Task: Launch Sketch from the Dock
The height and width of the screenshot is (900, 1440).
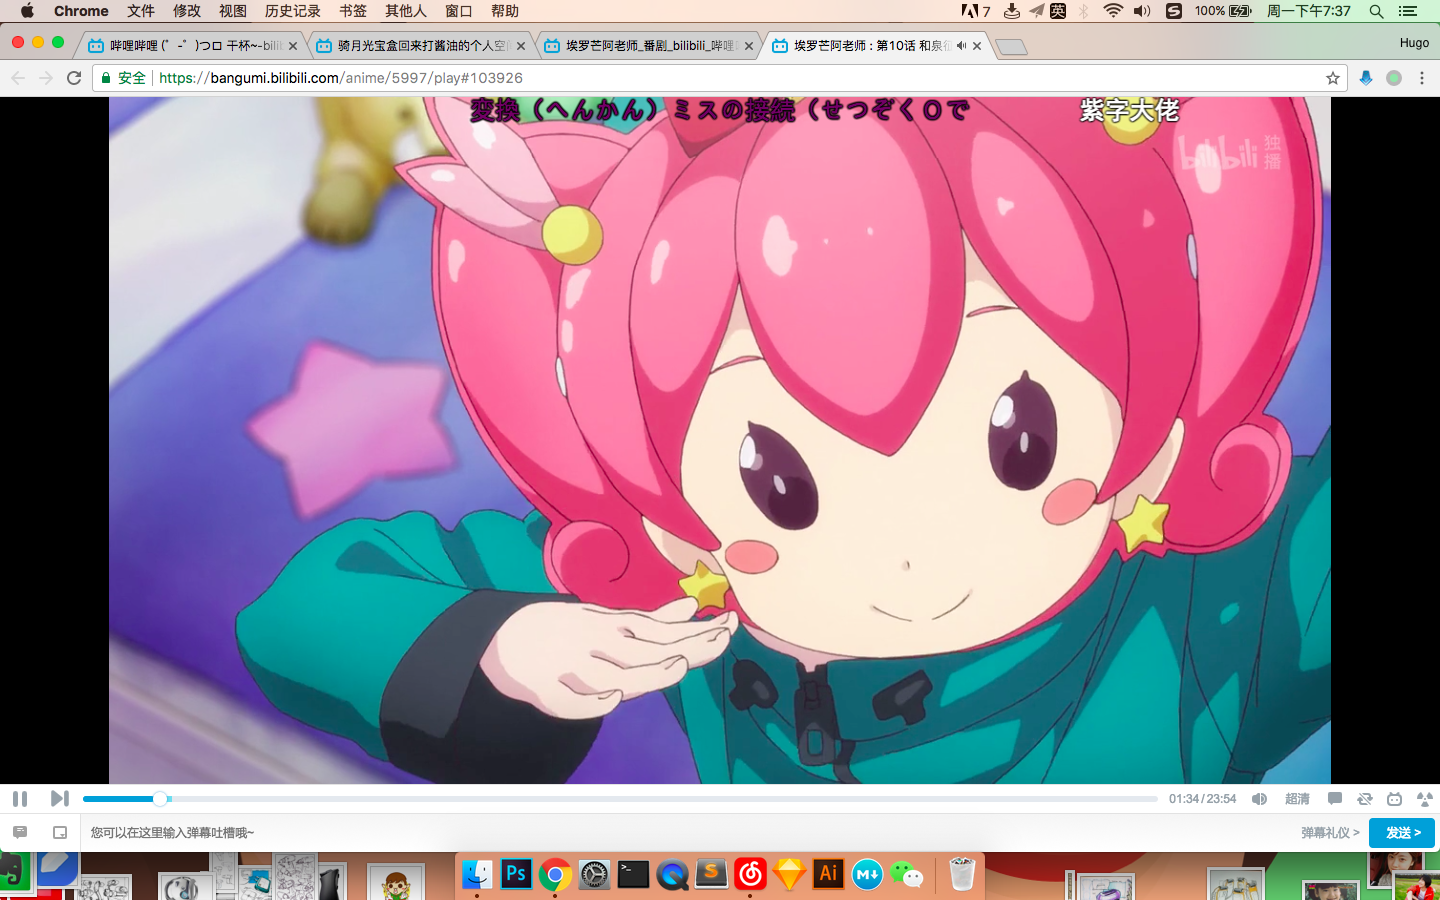Action: (789, 875)
